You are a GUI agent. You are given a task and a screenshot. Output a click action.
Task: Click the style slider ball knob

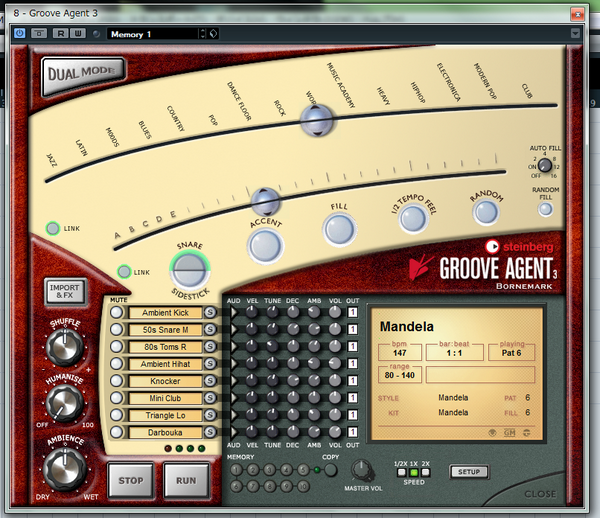(x=316, y=121)
